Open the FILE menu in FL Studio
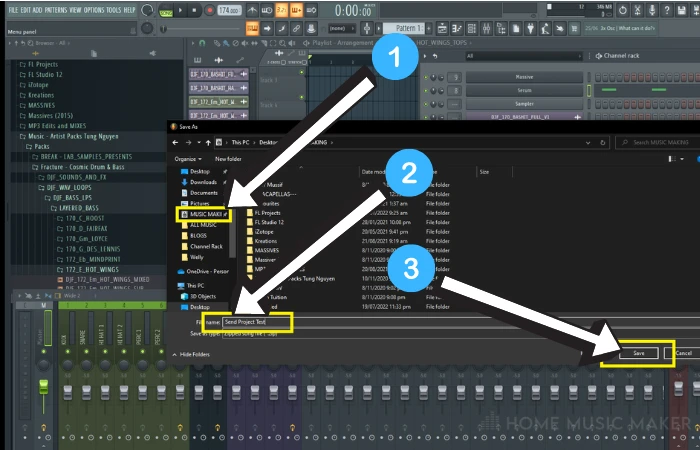Screen dimensions: 700x450 pyautogui.click(x=13, y=10)
